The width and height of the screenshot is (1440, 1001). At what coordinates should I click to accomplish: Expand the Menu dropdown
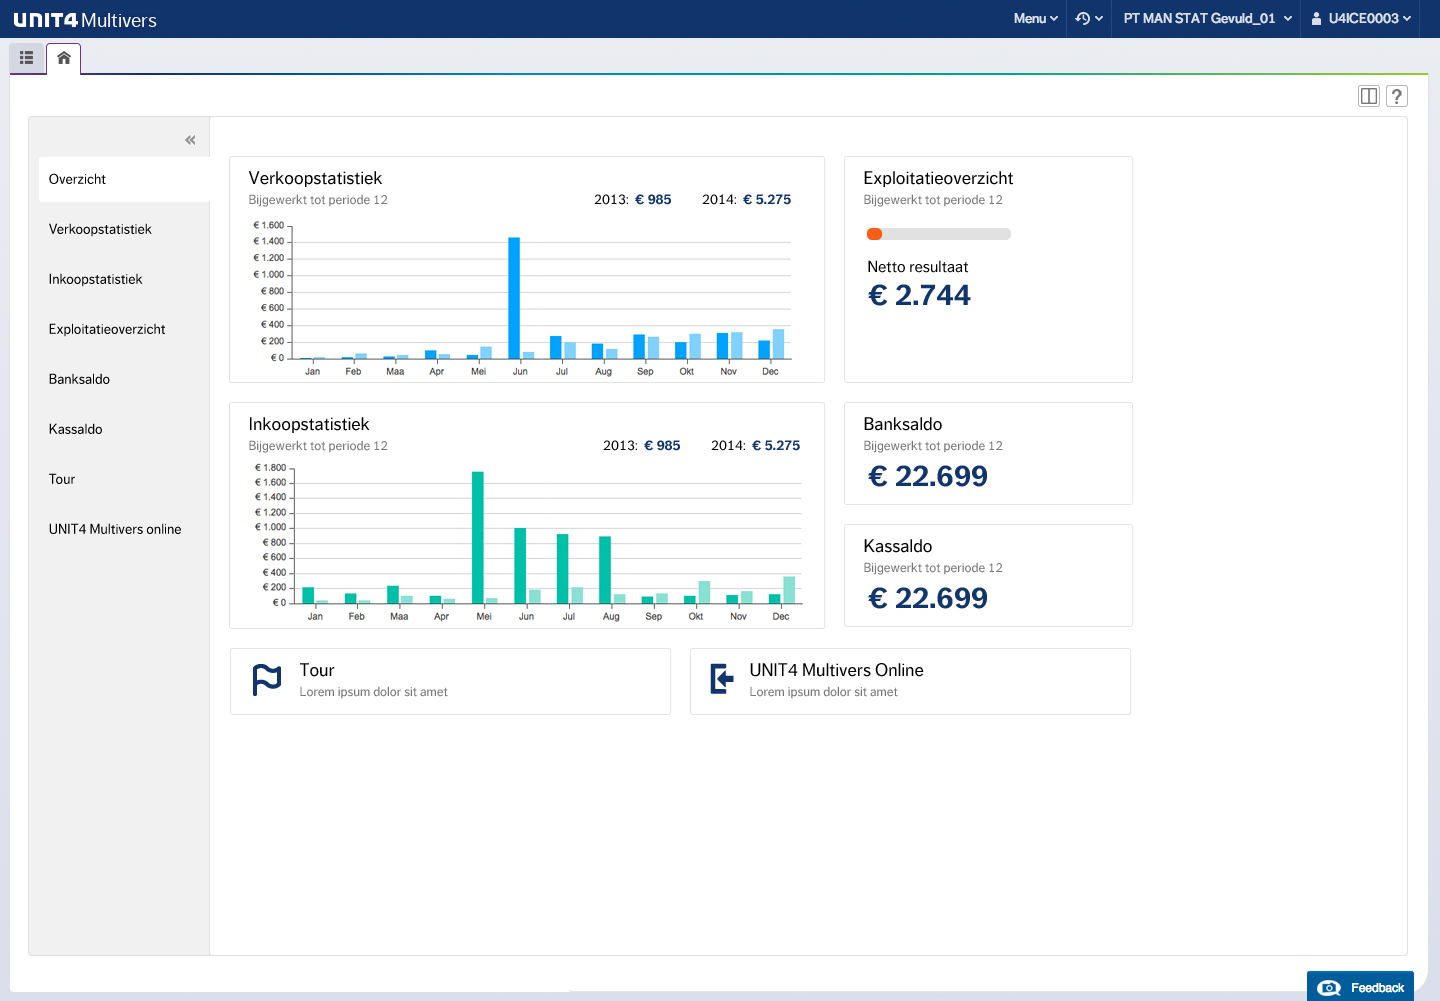[1035, 19]
